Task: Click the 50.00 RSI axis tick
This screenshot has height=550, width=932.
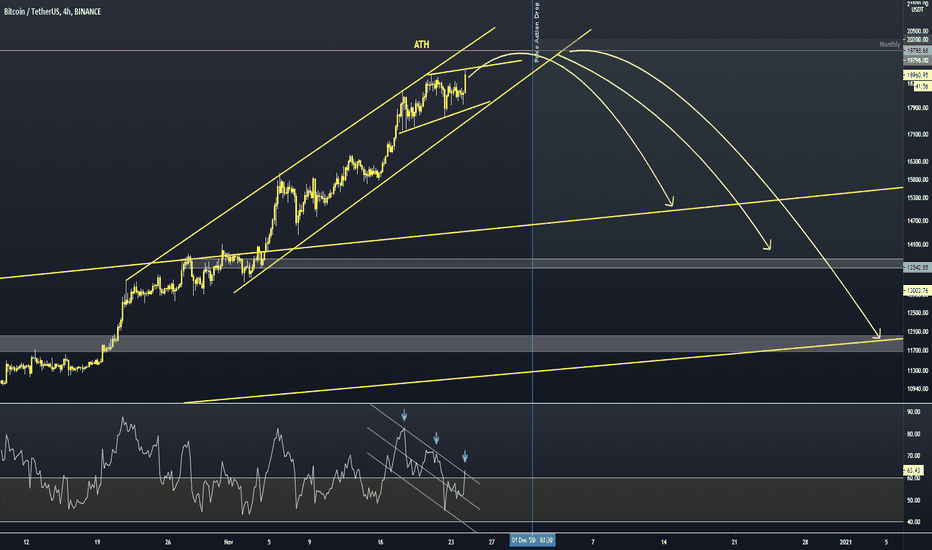Action: click(914, 501)
